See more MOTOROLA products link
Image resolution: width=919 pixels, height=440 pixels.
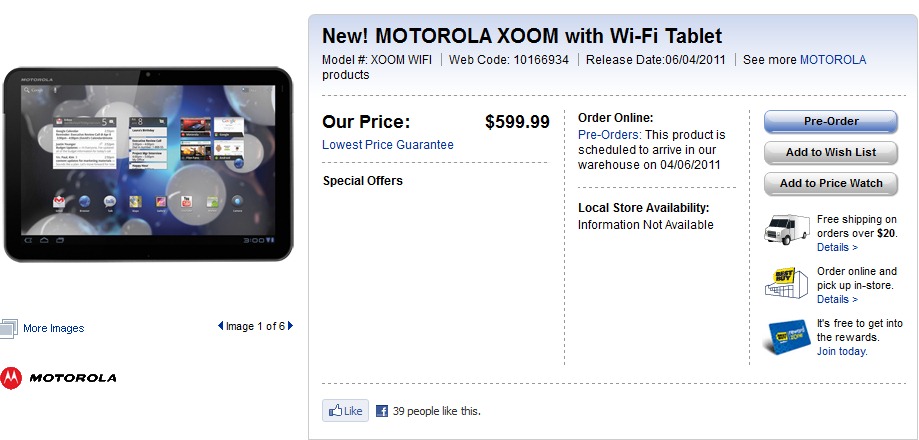point(832,60)
